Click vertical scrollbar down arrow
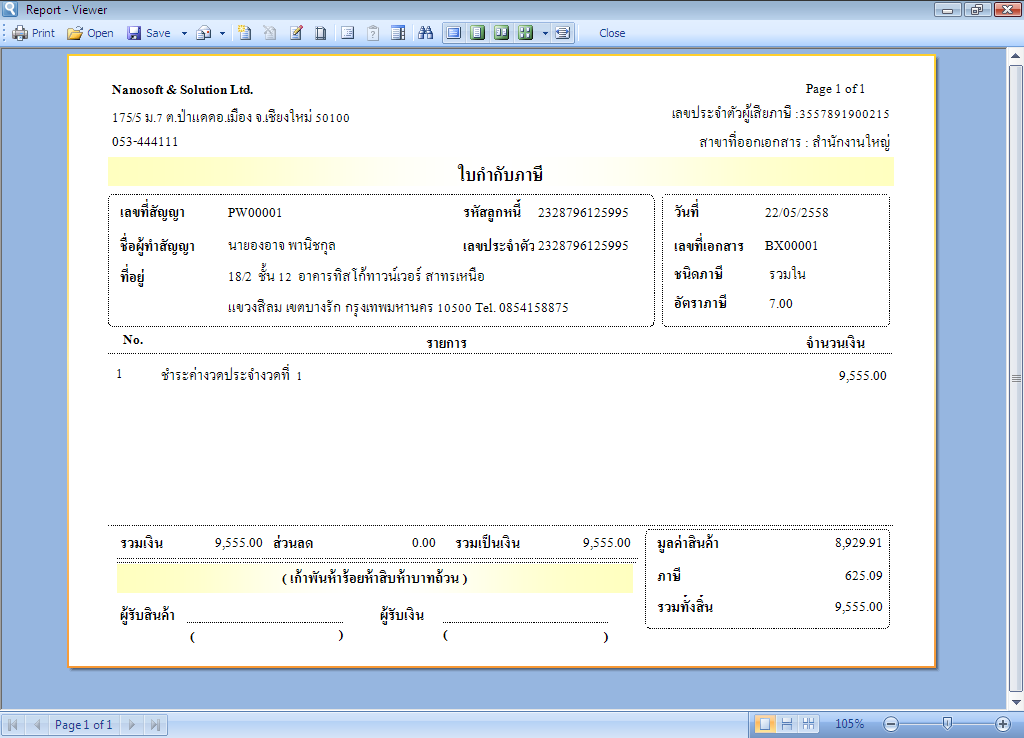The image size is (1024, 738). click(x=1016, y=703)
